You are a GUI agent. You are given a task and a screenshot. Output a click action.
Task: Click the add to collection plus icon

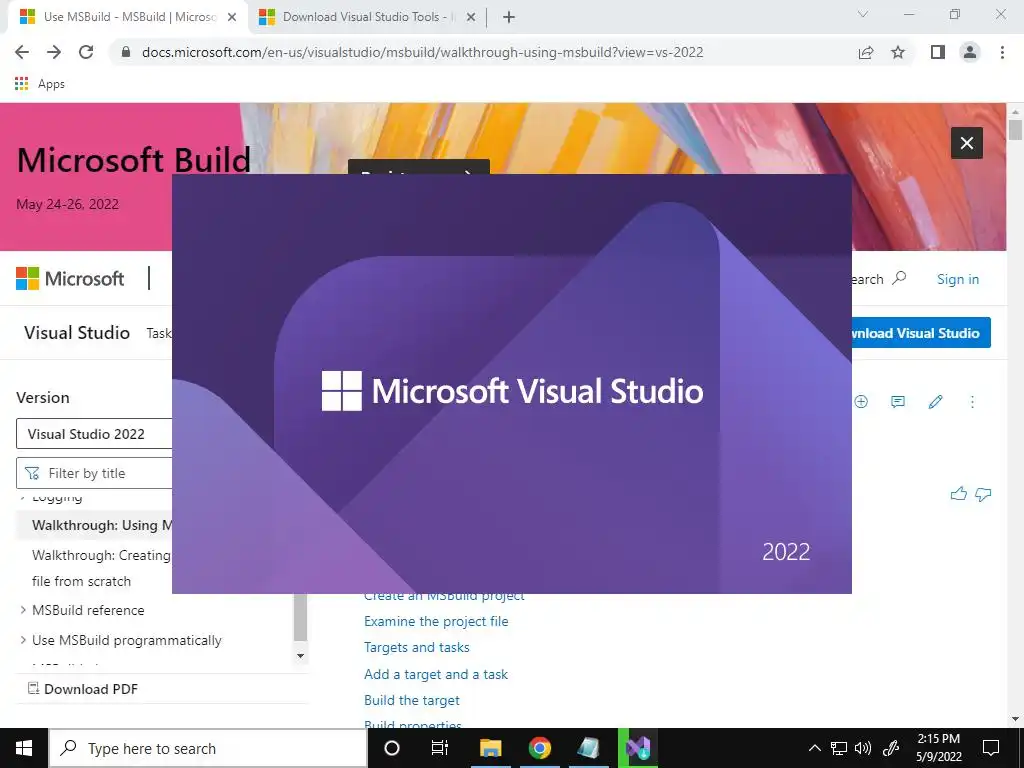[861, 402]
